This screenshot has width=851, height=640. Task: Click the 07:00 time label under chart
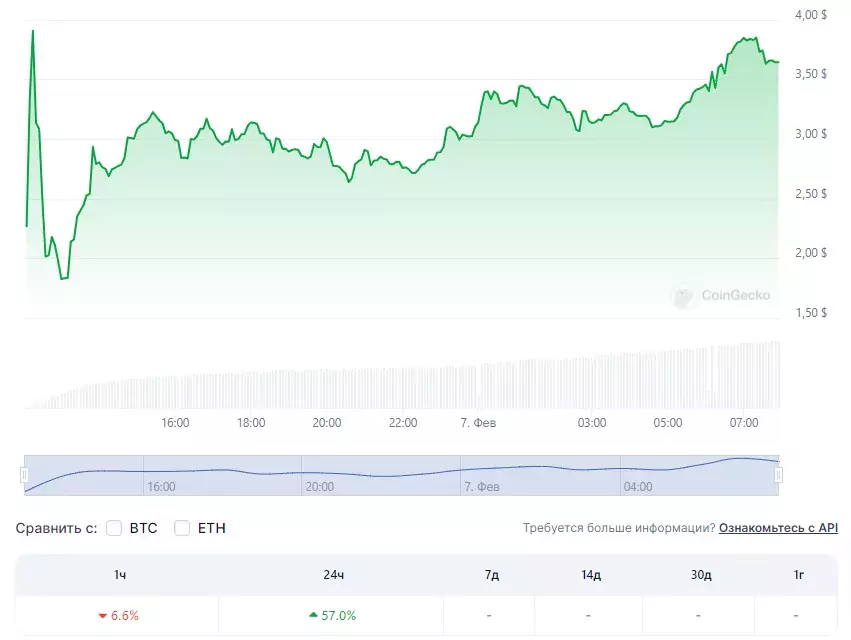744,422
